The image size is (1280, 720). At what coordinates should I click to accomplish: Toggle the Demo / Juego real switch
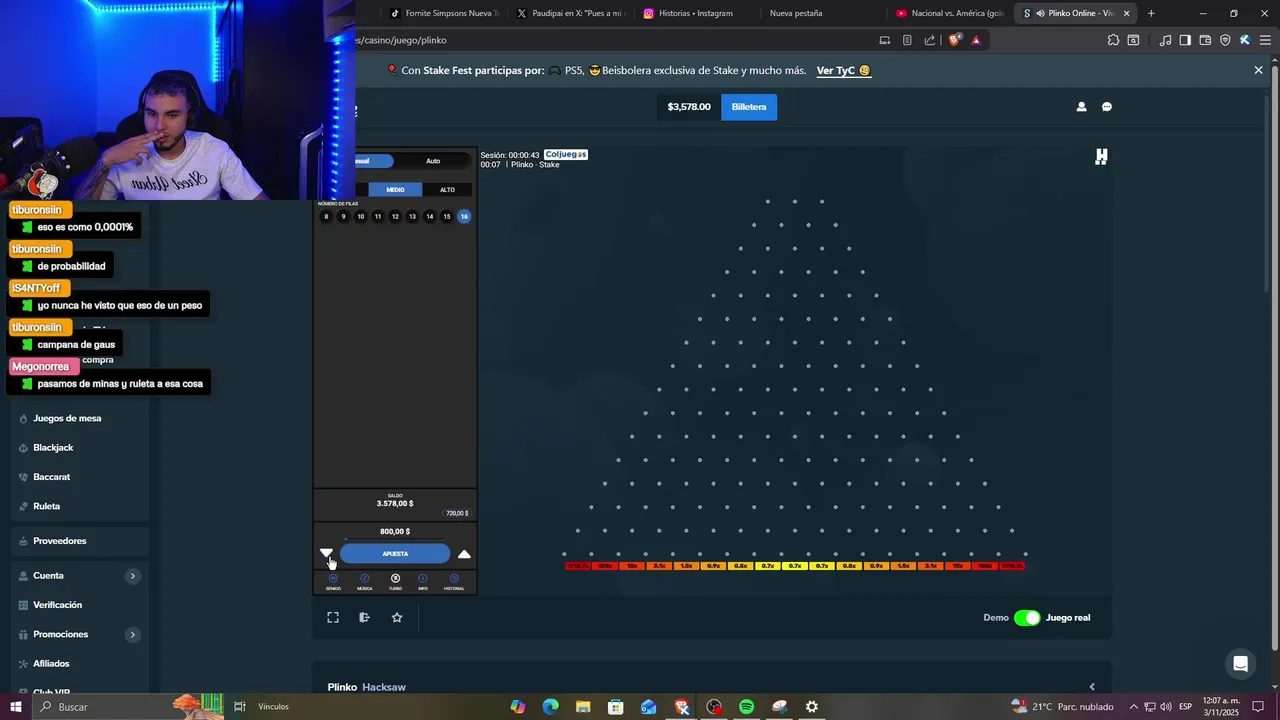click(x=1027, y=618)
